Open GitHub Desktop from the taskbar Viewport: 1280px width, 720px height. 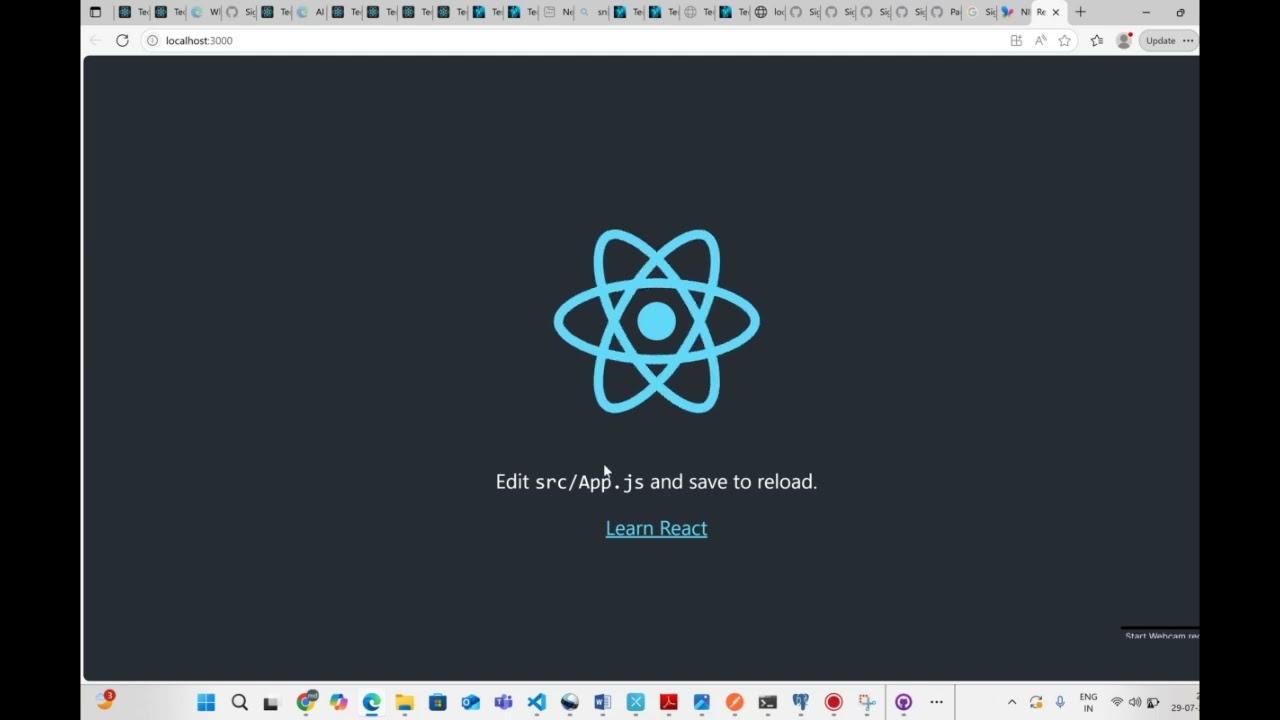click(x=903, y=702)
